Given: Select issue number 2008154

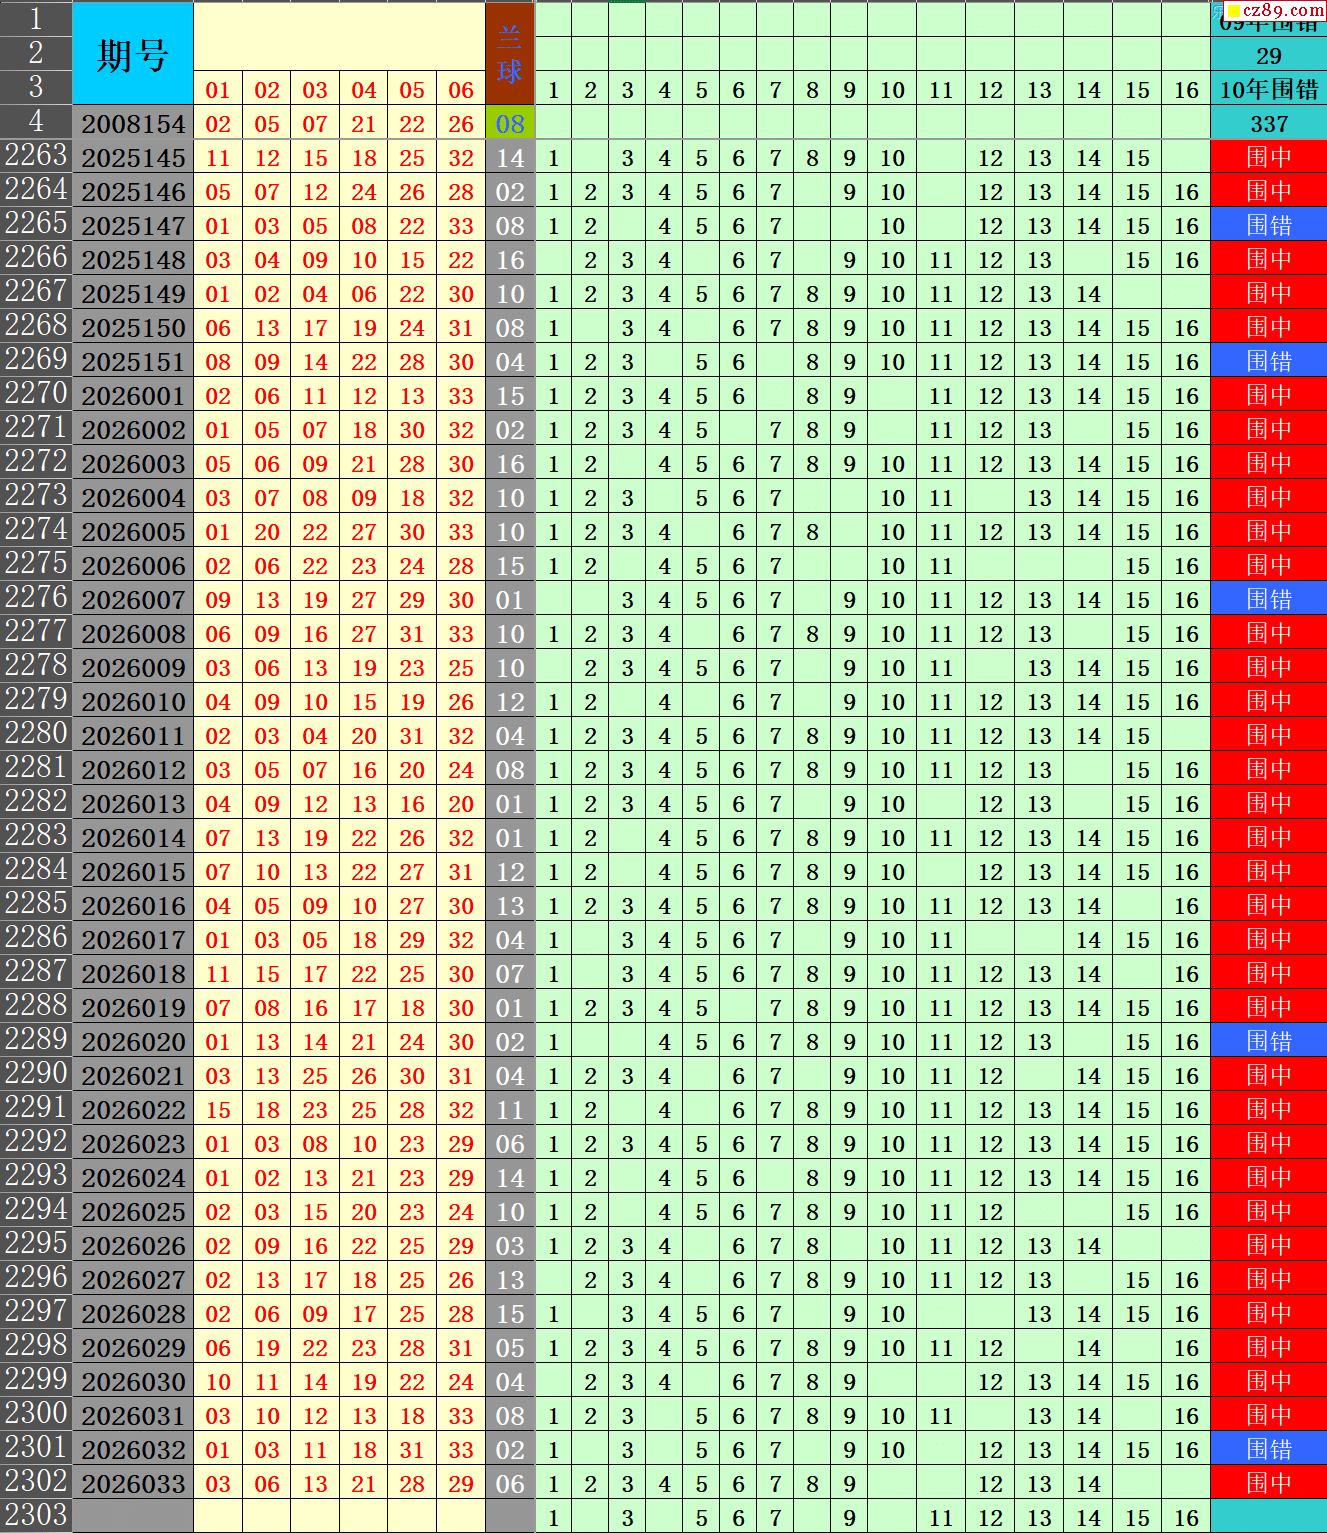Looking at the screenshot, I should tap(133, 123).
